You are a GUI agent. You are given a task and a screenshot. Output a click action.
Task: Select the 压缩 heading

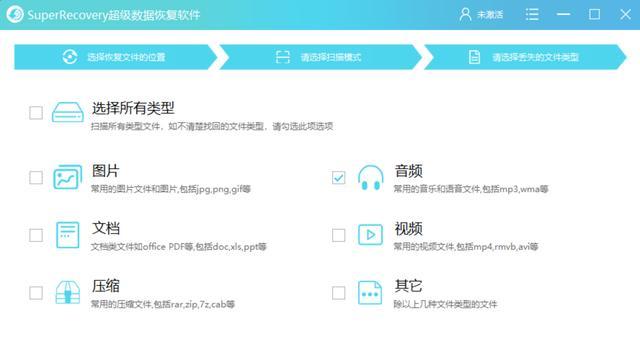105,286
